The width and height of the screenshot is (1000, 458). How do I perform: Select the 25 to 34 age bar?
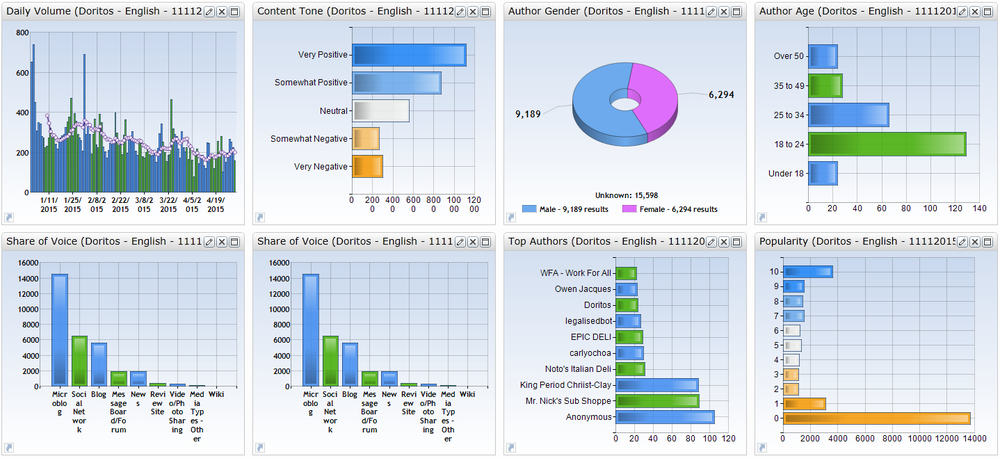(849, 115)
